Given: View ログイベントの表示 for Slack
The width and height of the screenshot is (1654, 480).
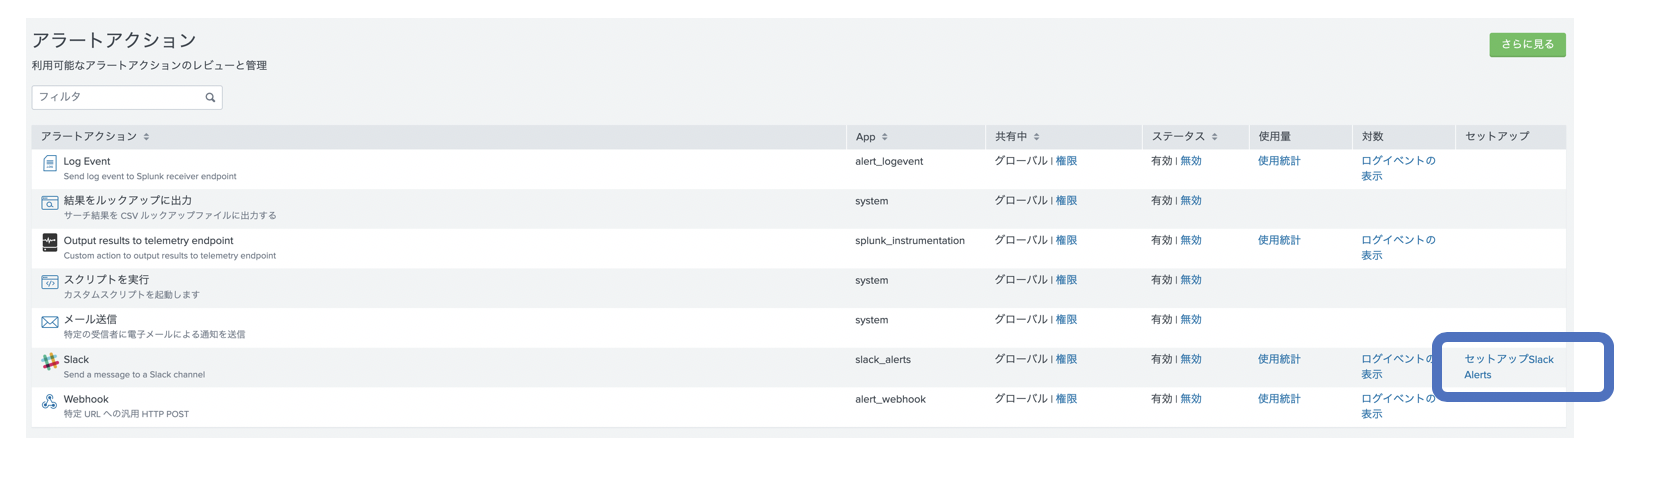Looking at the screenshot, I should 1398,367.
